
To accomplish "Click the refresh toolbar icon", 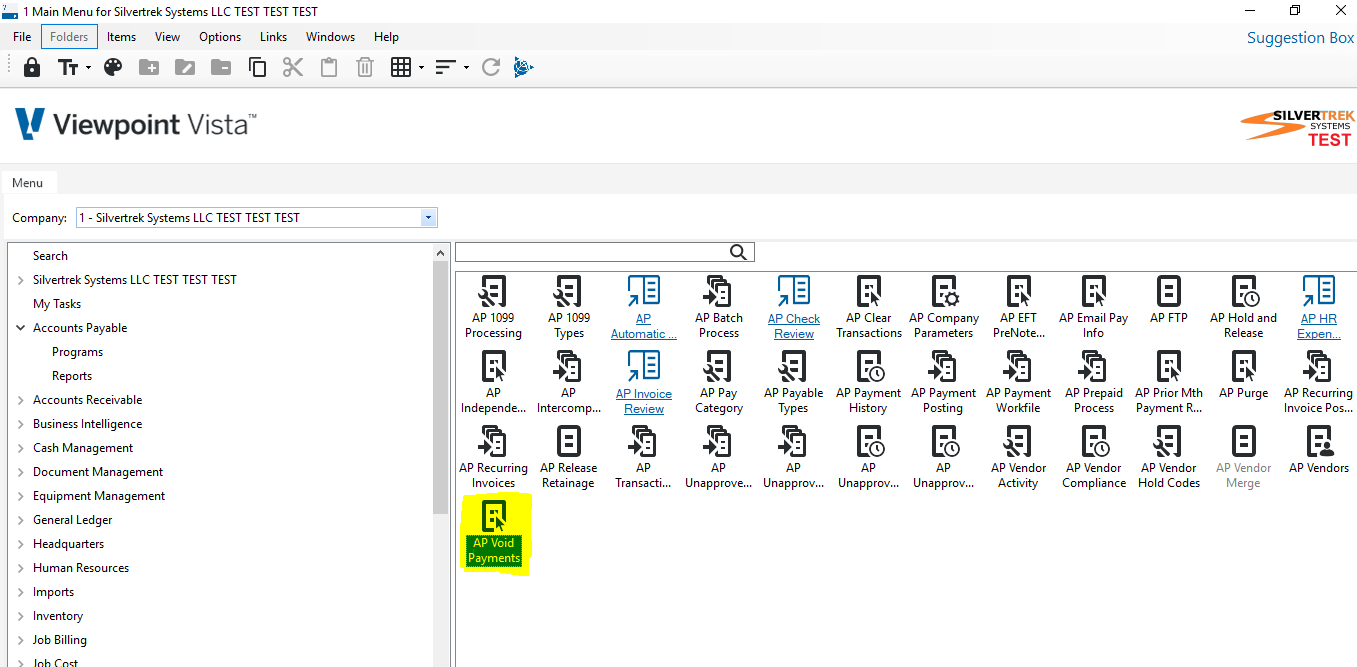I will [490, 67].
